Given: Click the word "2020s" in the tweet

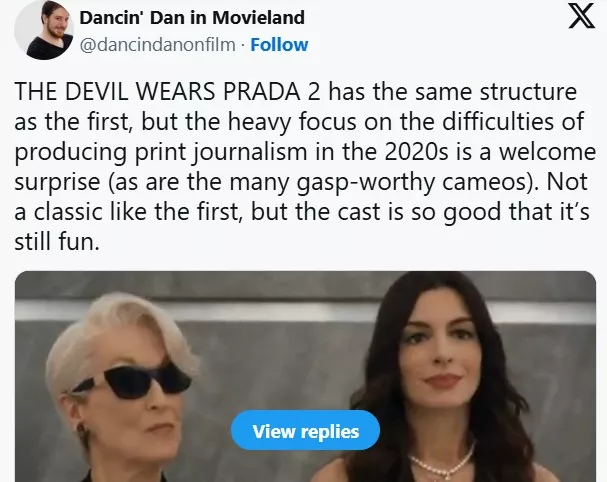Looking at the screenshot, I should 417,152.
